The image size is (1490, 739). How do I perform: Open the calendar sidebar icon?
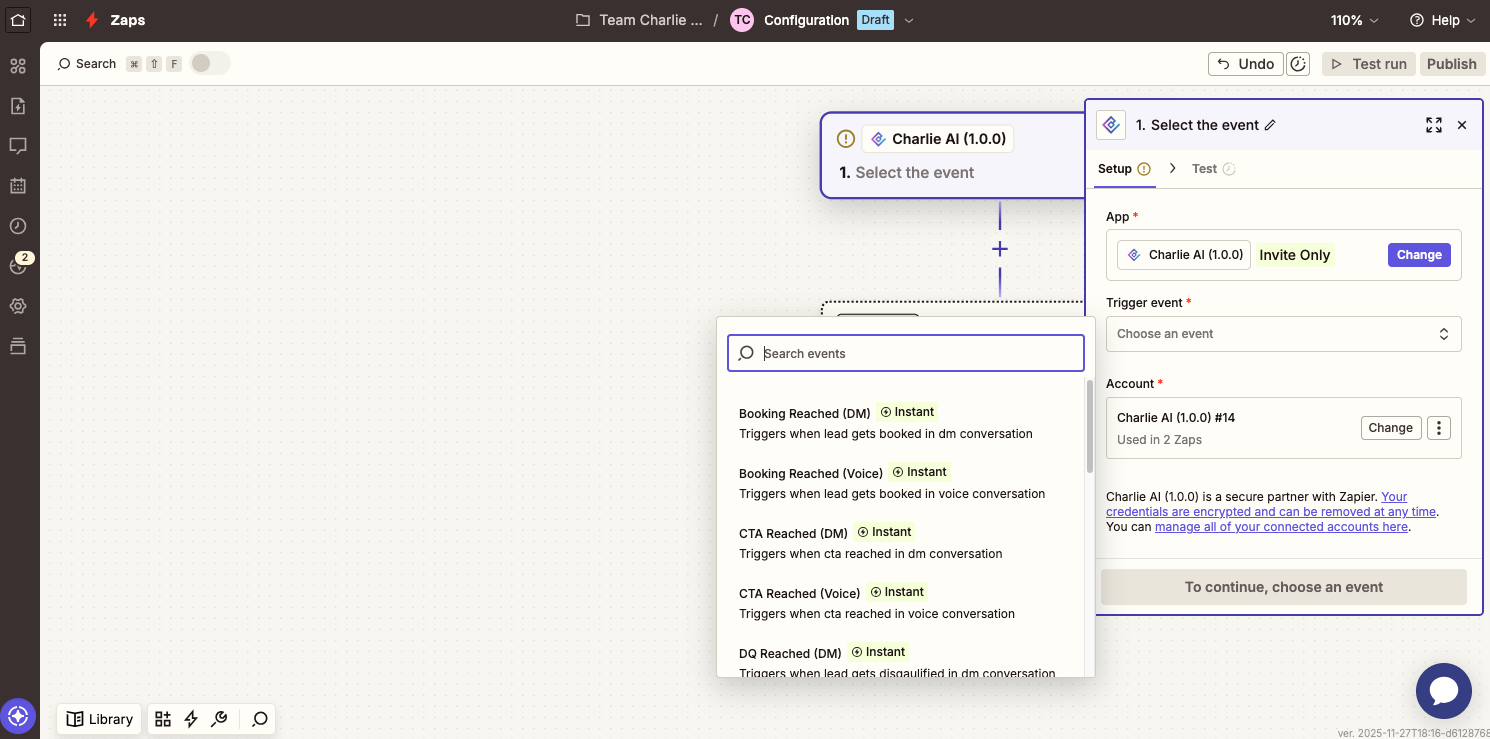18,186
